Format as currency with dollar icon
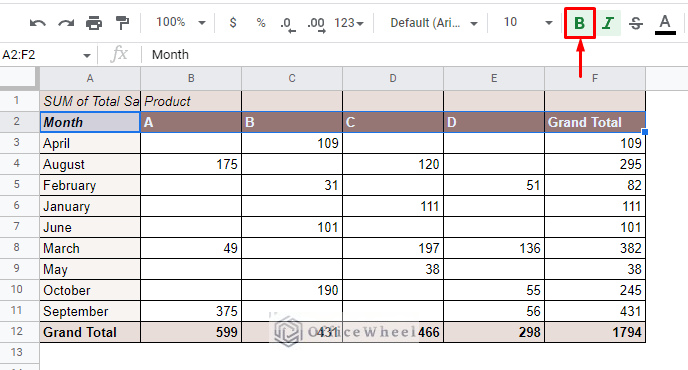This screenshot has width=688, height=370. pos(233,23)
